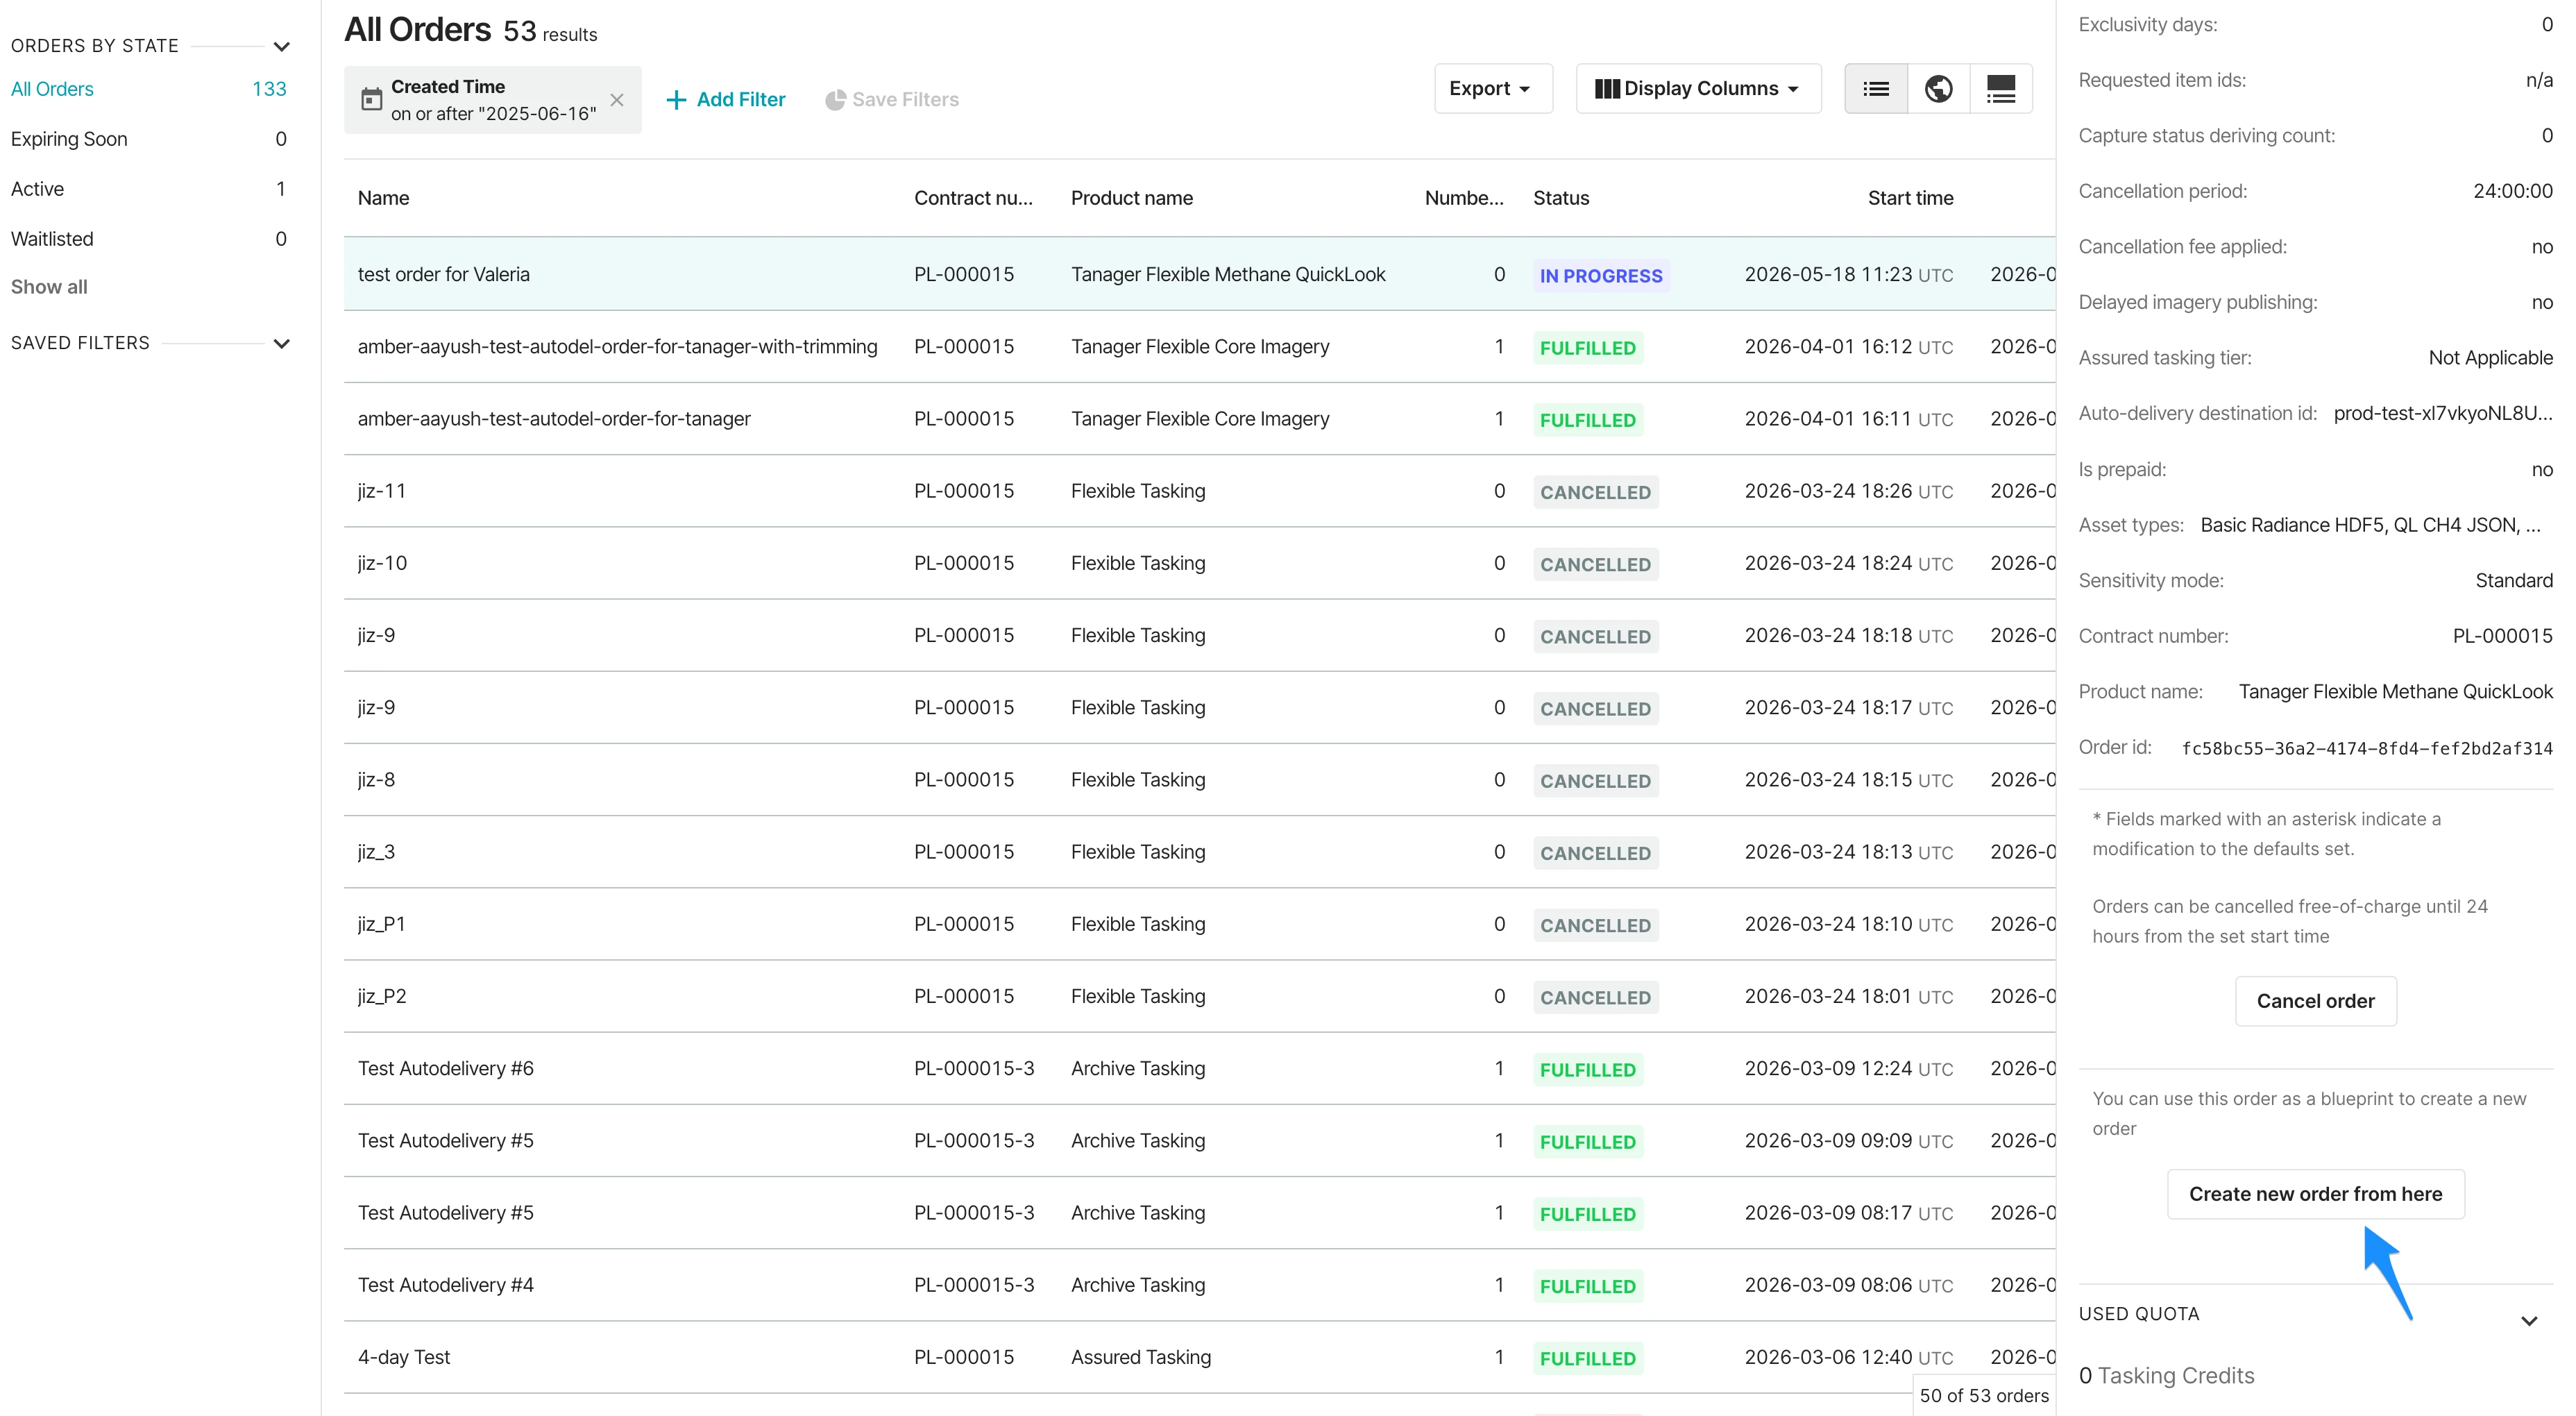Click '50 of 53 orders' counter

pos(1983,1395)
